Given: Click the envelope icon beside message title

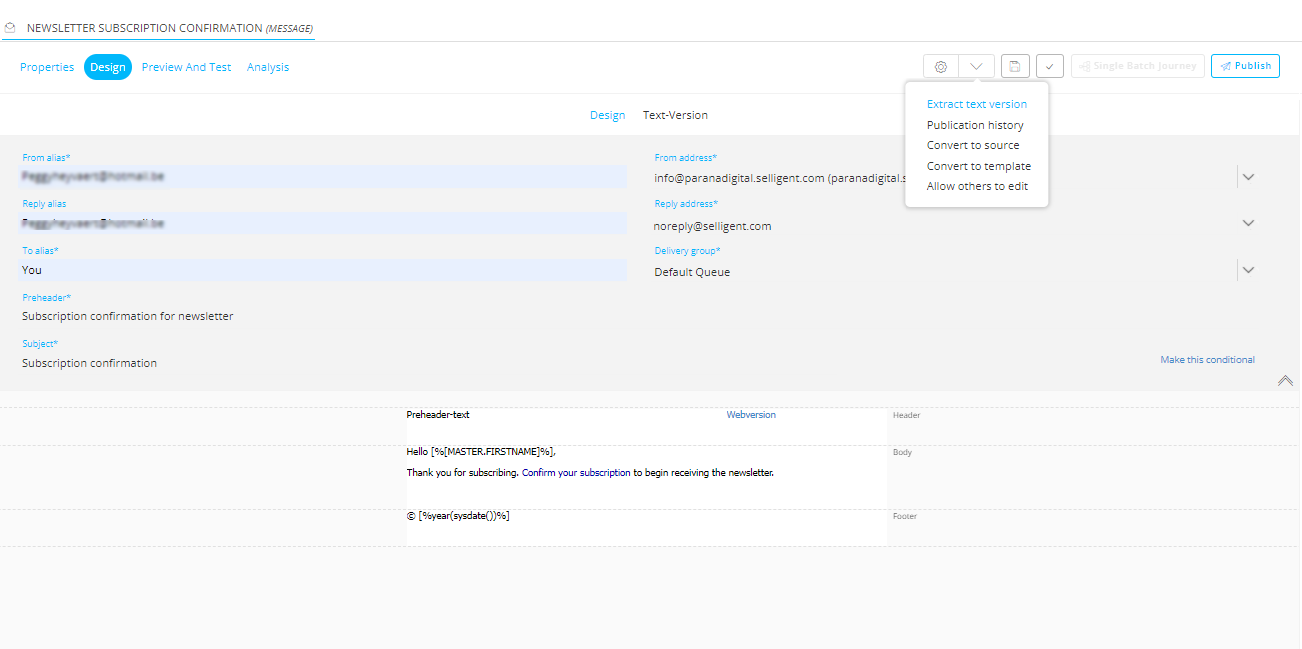Looking at the screenshot, I should pyautogui.click(x=10, y=28).
